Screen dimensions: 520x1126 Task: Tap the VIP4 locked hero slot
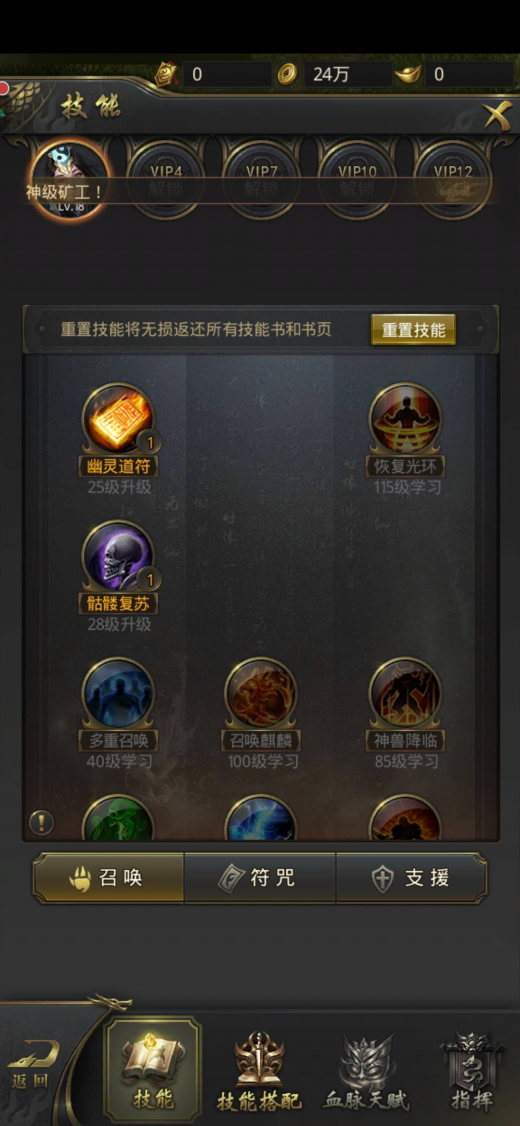[x=166, y=180]
